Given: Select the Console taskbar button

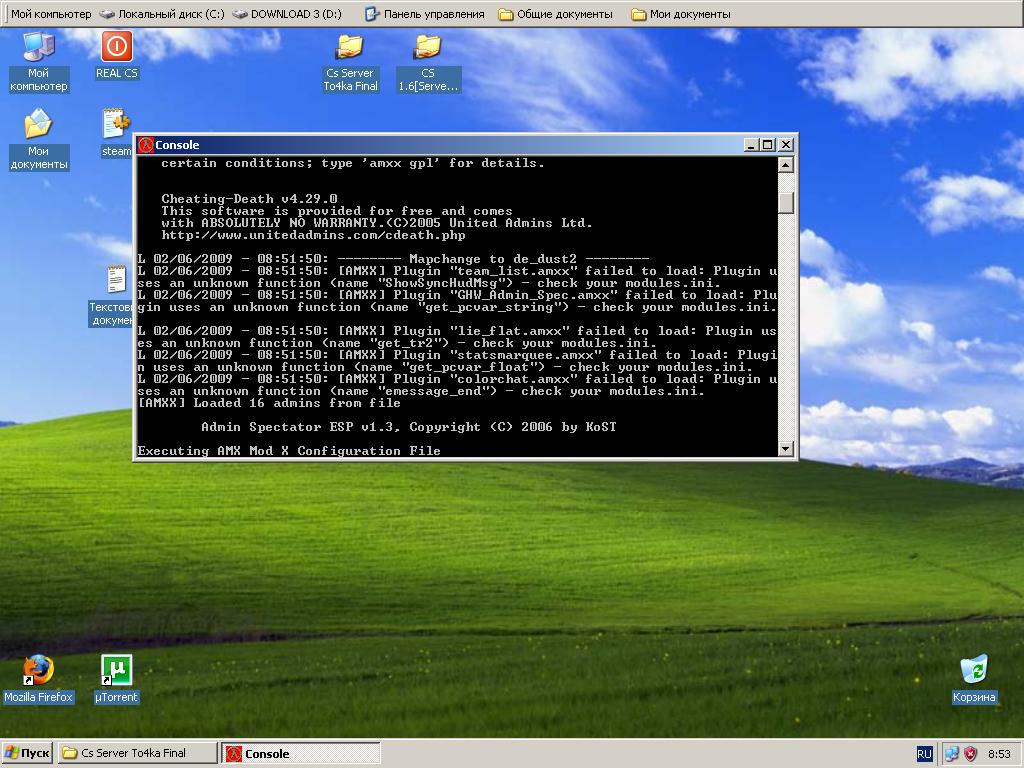Looking at the screenshot, I should coord(300,753).
